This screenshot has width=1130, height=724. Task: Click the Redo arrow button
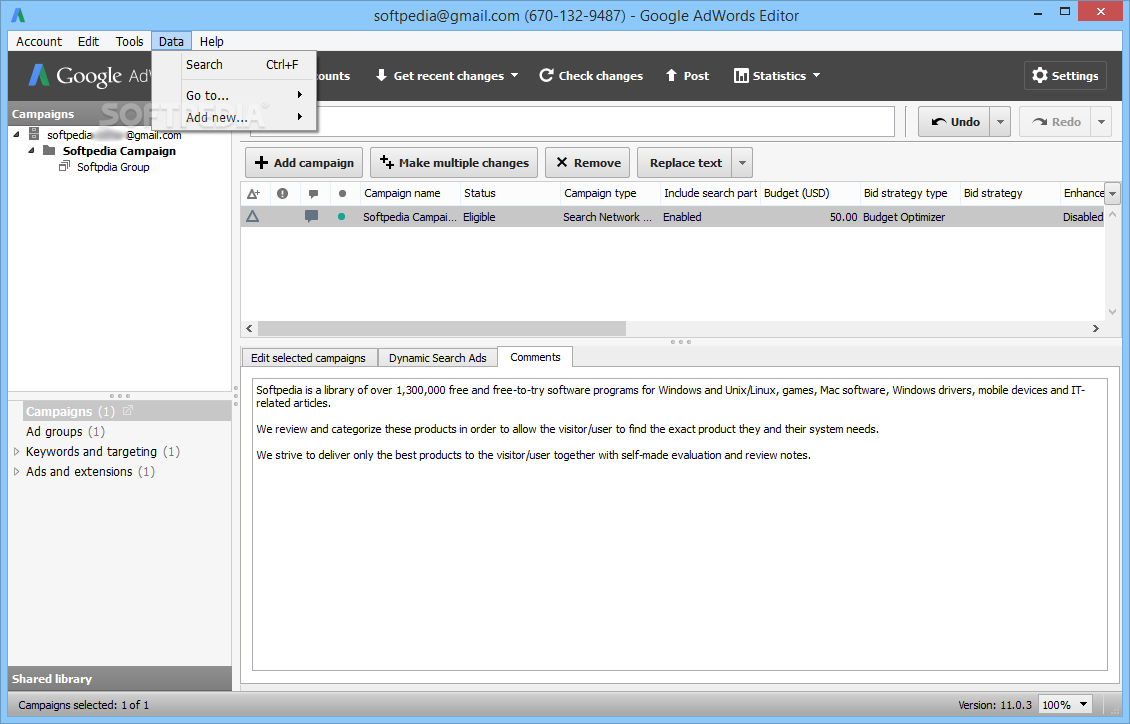1056,122
